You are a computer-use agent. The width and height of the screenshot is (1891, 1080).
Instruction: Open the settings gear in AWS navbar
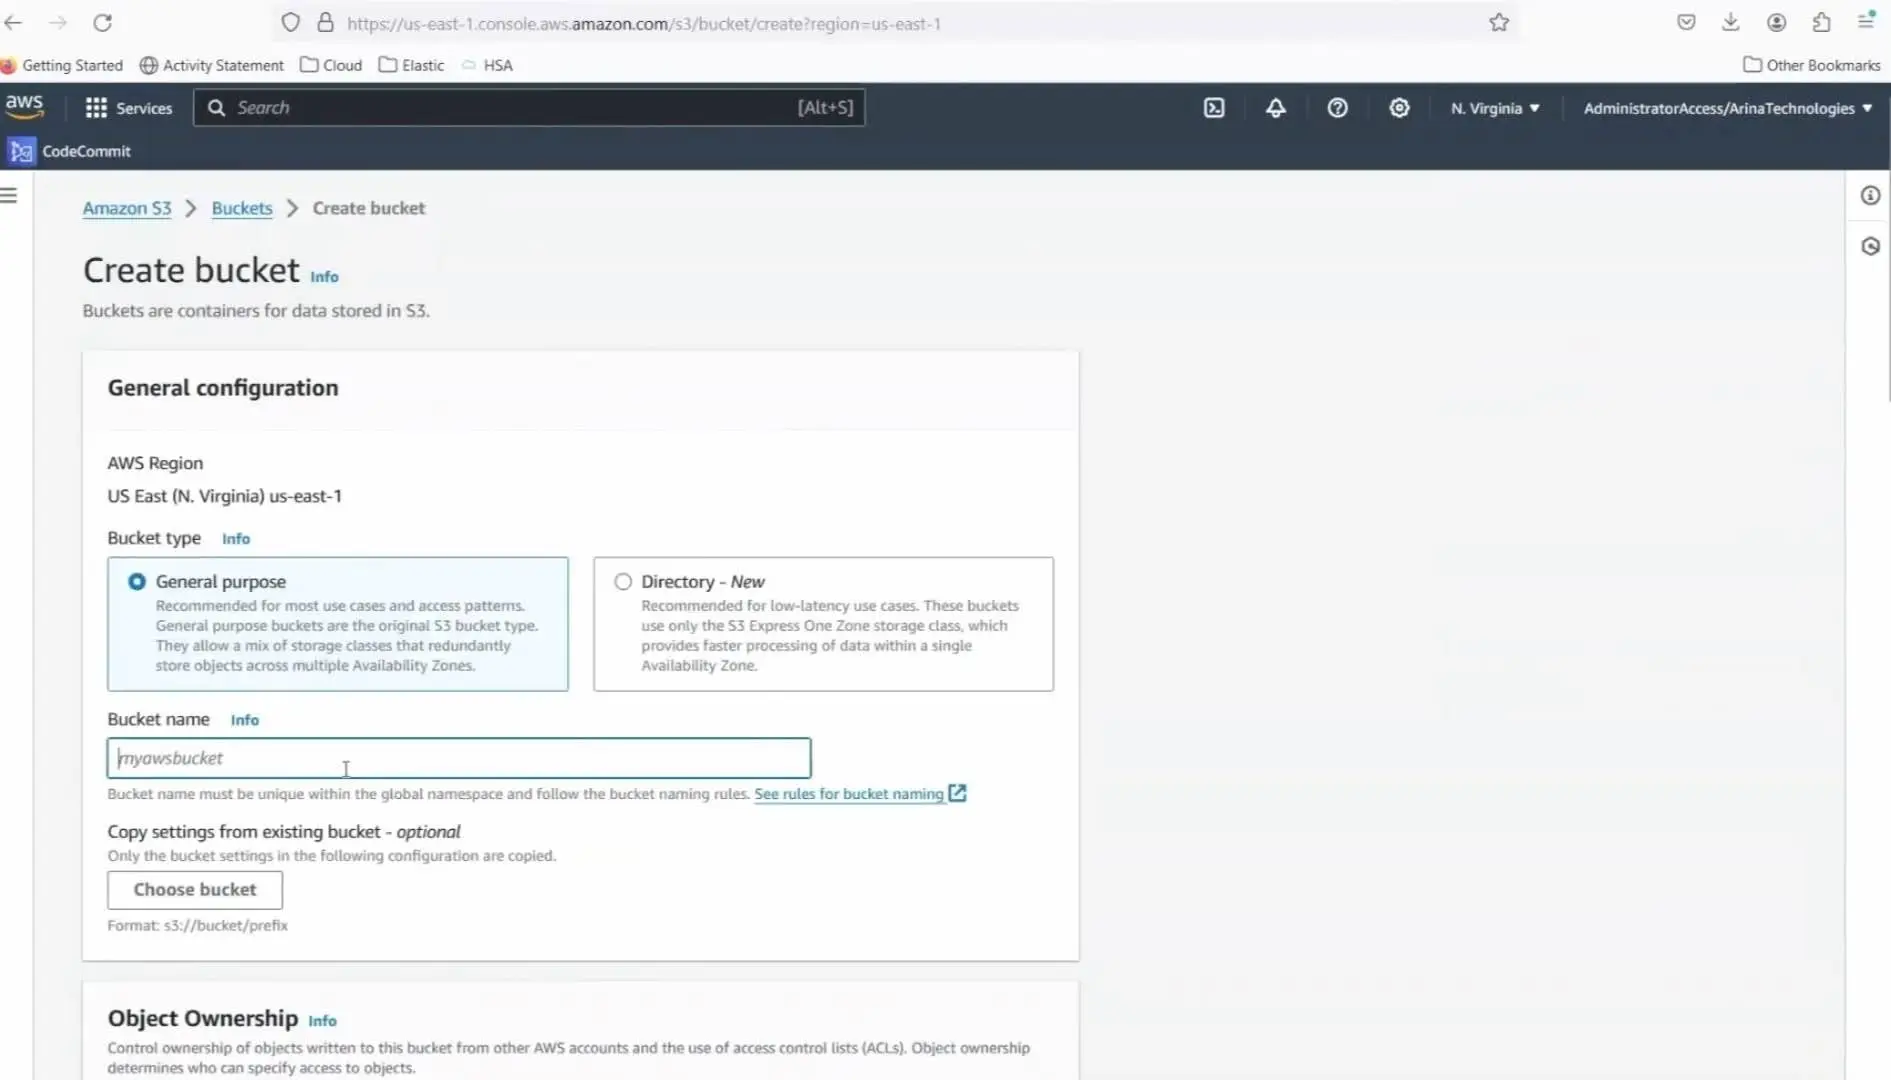point(1399,108)
